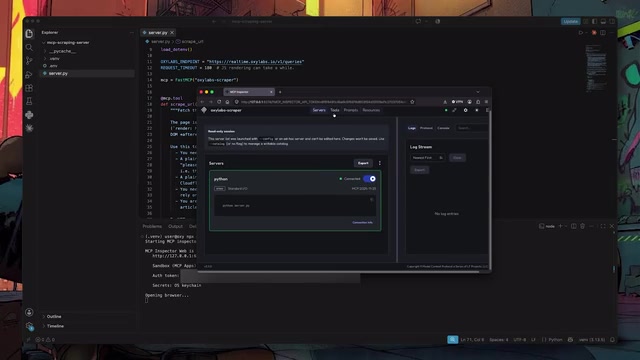Open the .env file in Explorer
This screenshot has height=360, width=640.
pos(53,66)
